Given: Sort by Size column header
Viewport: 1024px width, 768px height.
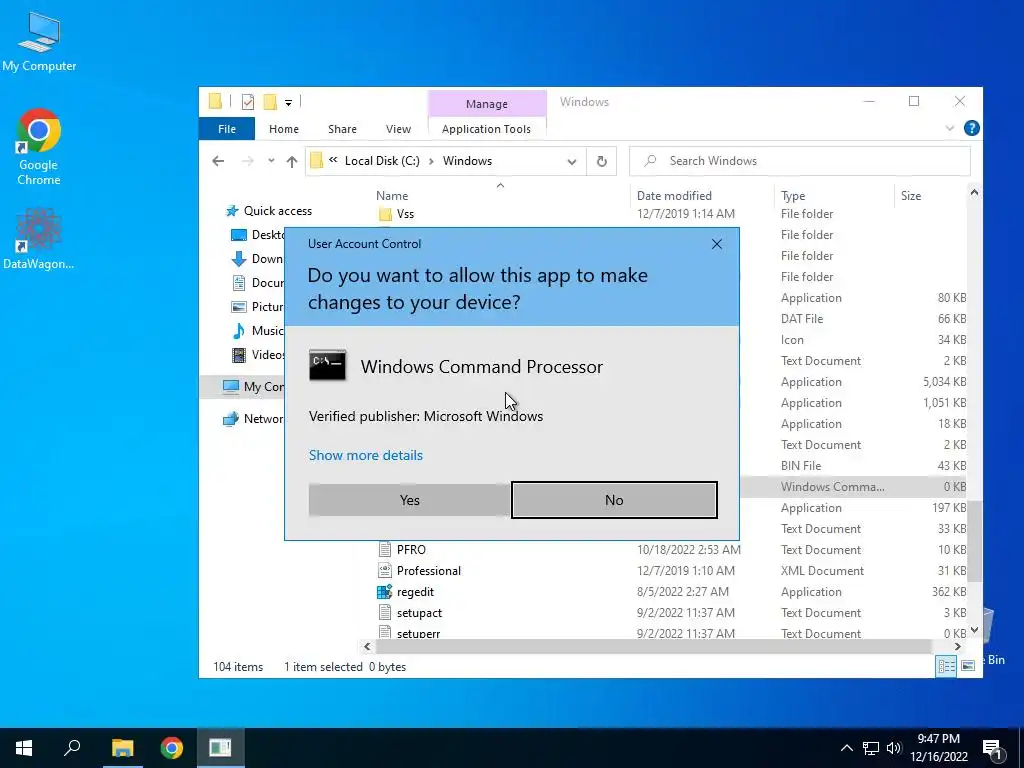Looking at the screenshot, I should click(911, 196).
